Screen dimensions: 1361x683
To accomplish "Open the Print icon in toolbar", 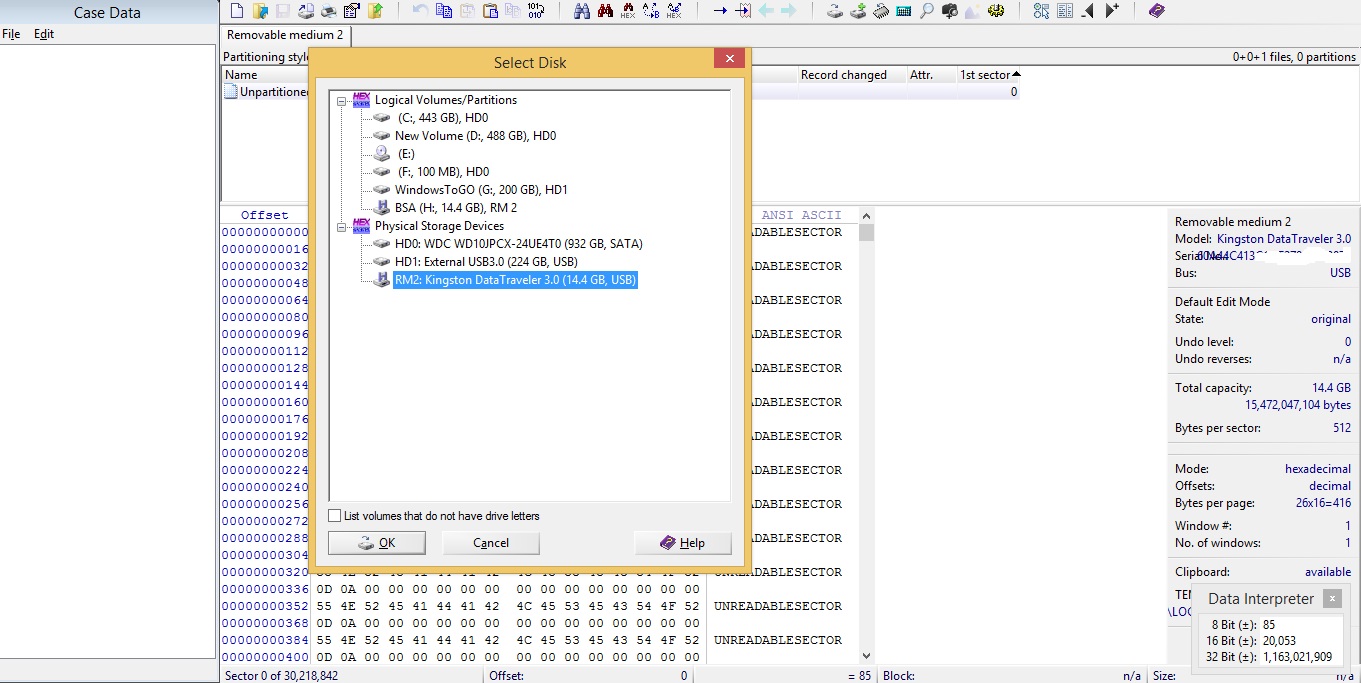I will pyautogui.click(x=328, y=11).
